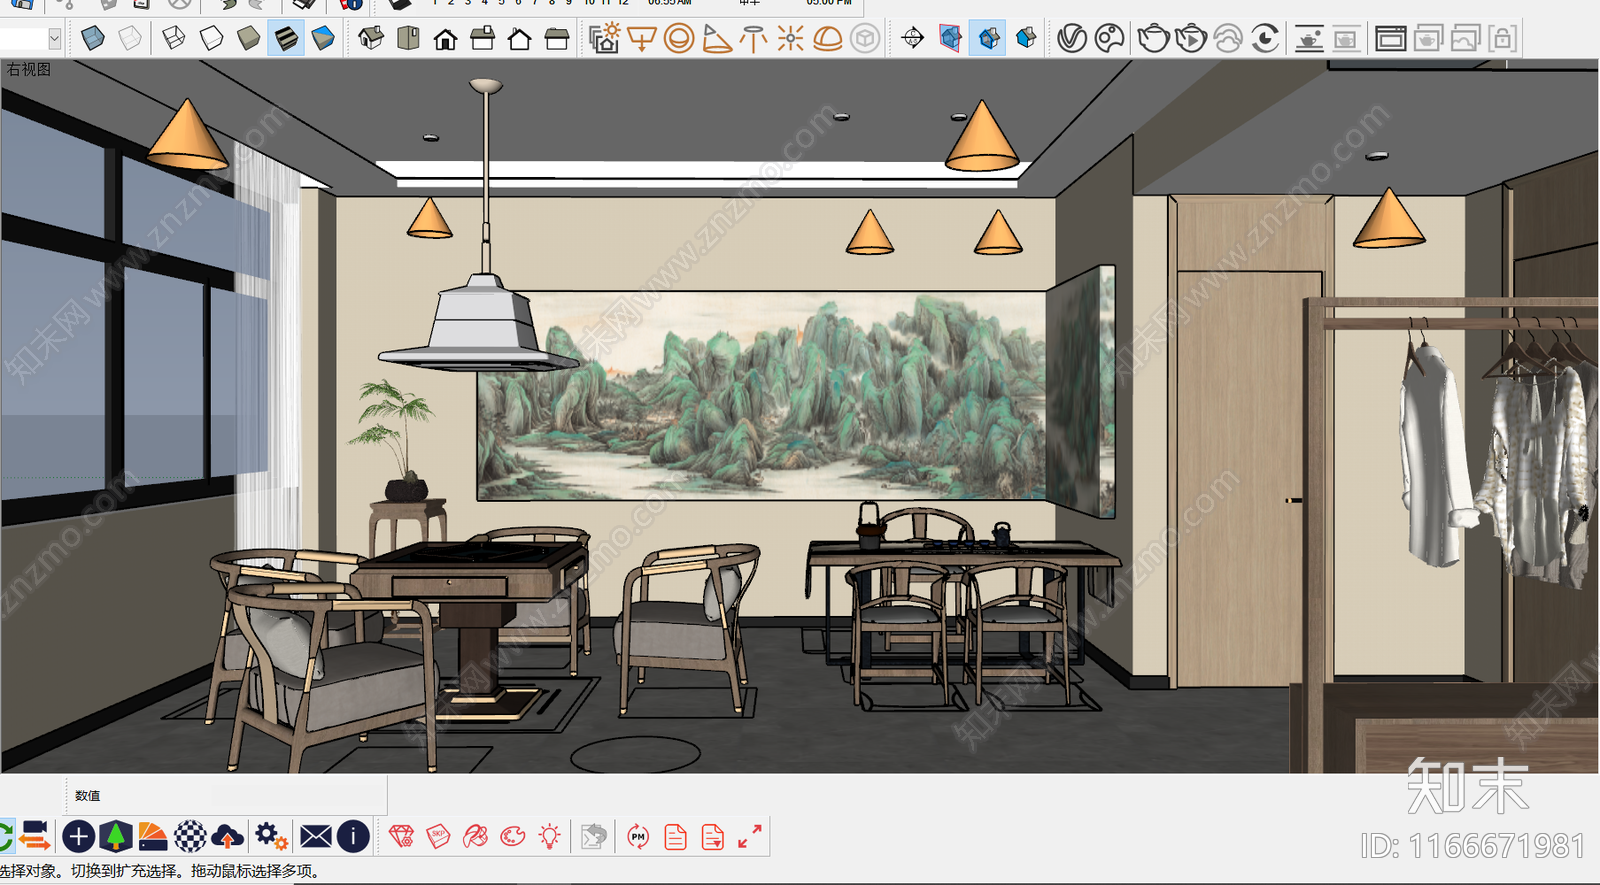
Task: Select the Right view house icon
Action: (x=482, y=39)
